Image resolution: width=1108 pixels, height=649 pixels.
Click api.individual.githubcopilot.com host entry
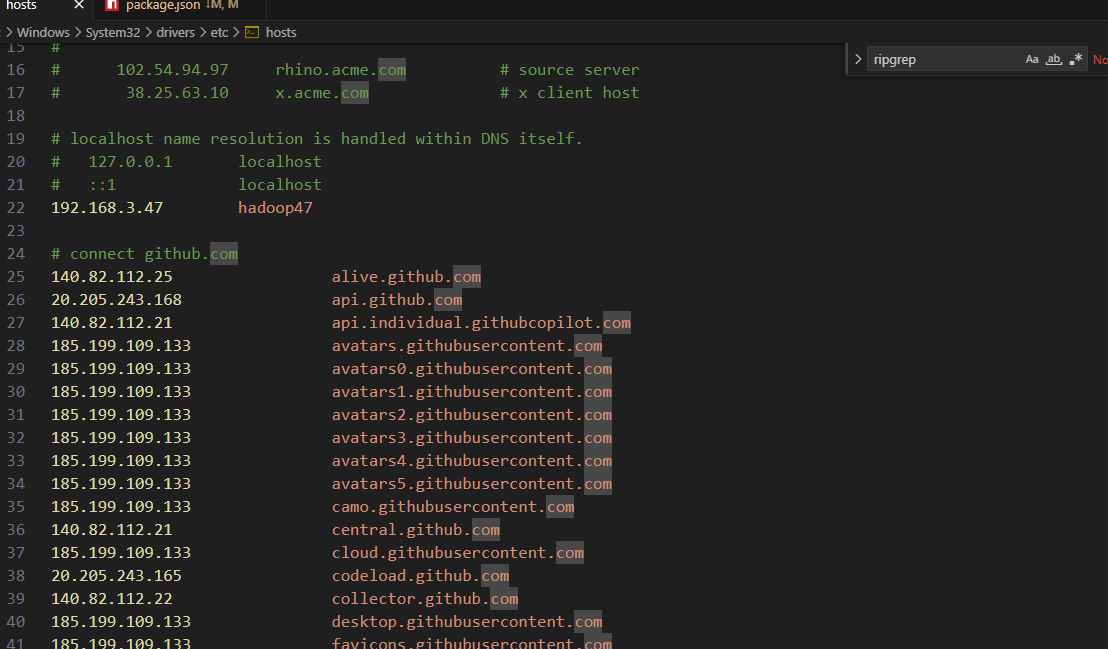click(481, 322)
